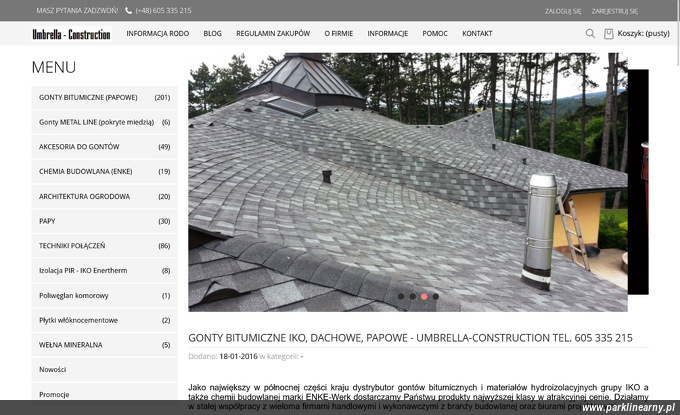Open the Informacja RODO menu item
The height and width of the screenshot is (415, 680).
pos(157,33)
